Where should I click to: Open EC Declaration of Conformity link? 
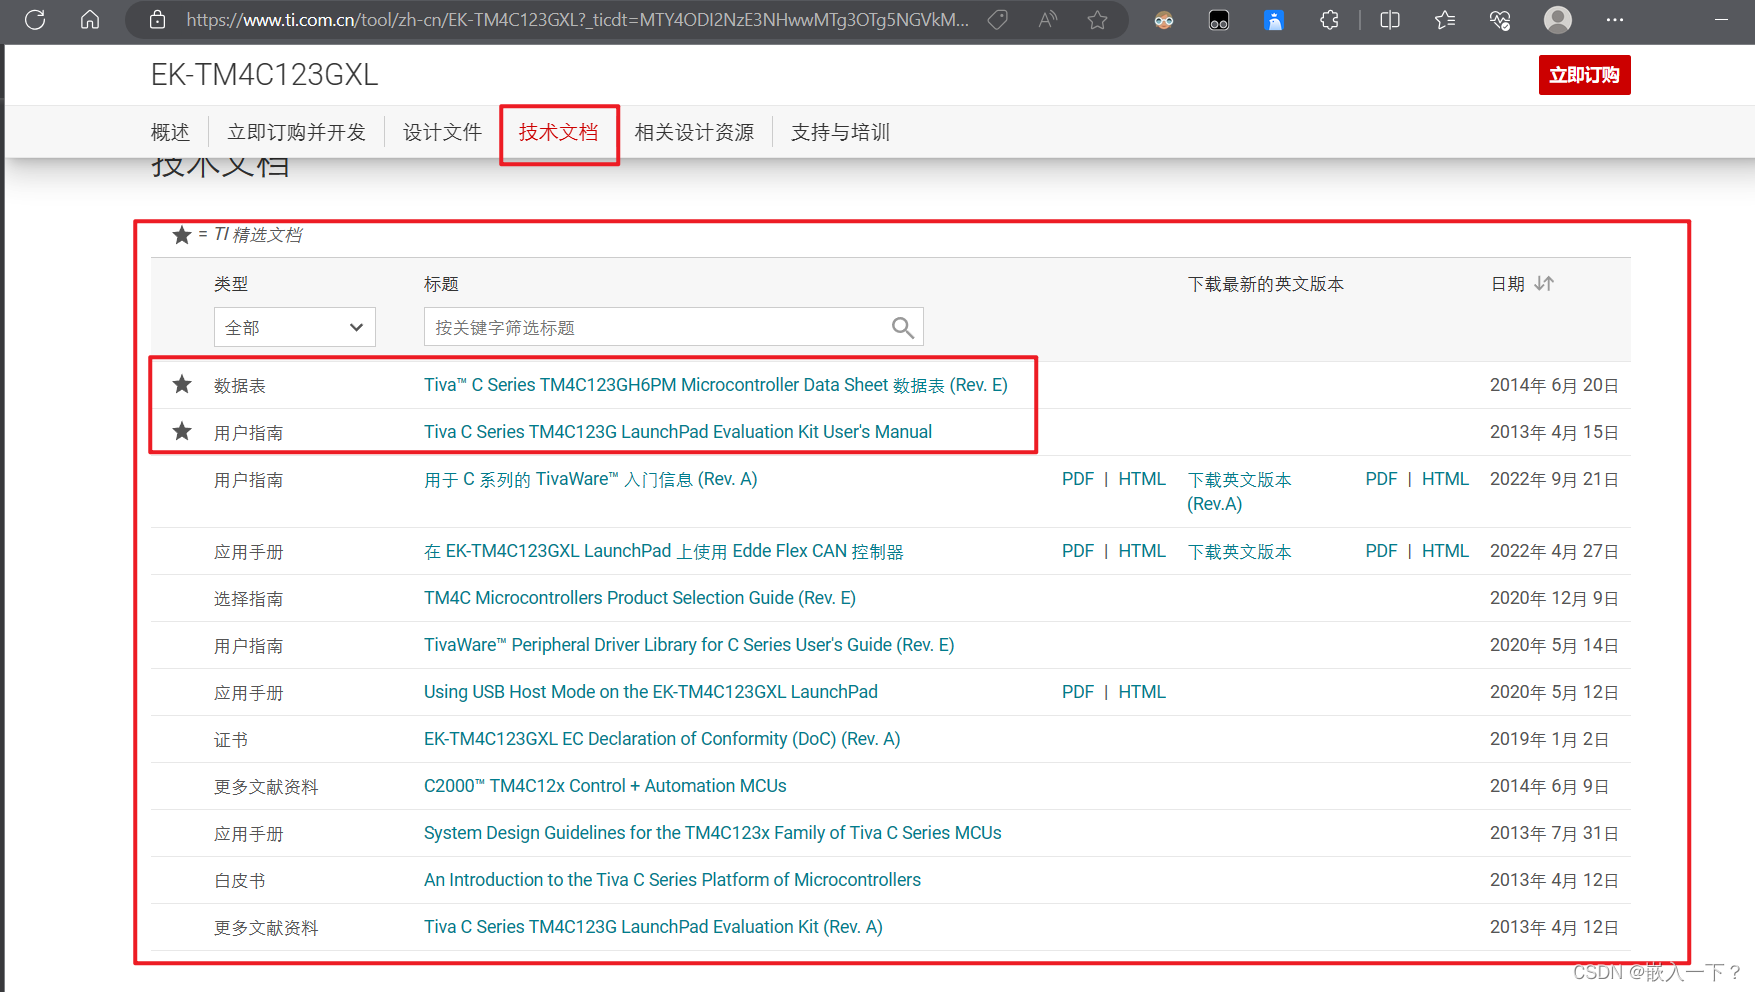click(x=662, y=739)
